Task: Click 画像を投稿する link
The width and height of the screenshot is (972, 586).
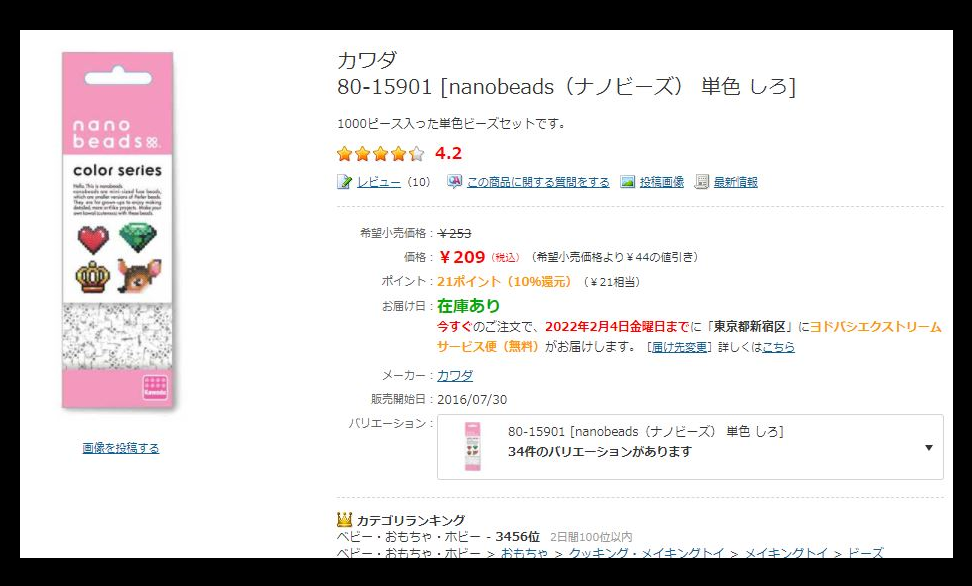Action: pyautogui.click(x=121, y=448)
